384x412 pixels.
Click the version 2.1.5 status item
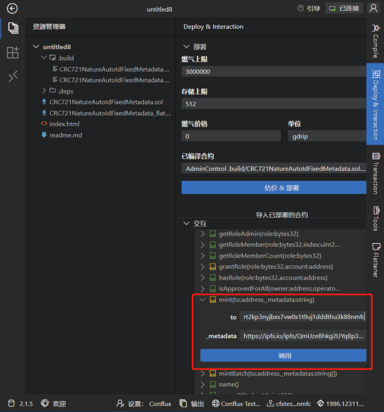pos(21,404)
